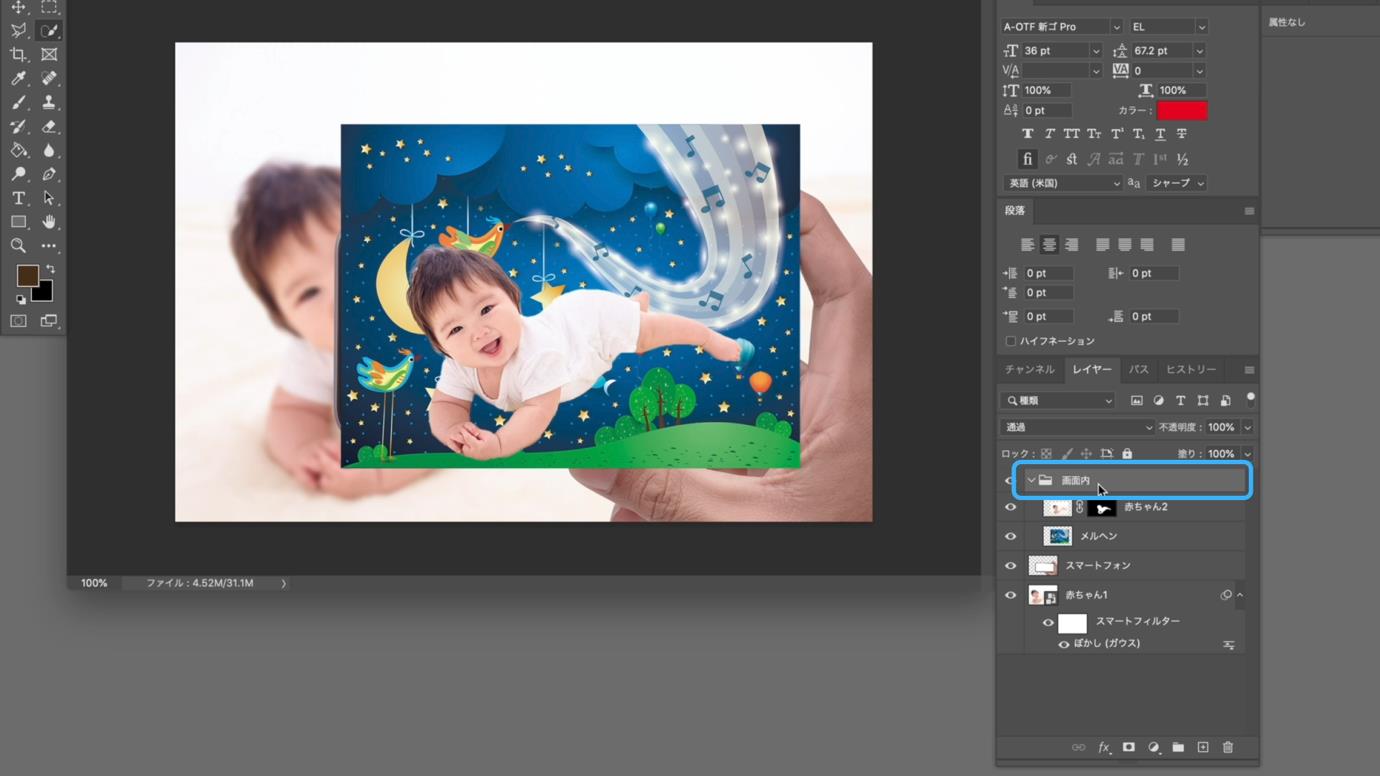Open the extra tools ellipsis menu
The width and height of the screenshot is (1380, 776).
point(49,246)
